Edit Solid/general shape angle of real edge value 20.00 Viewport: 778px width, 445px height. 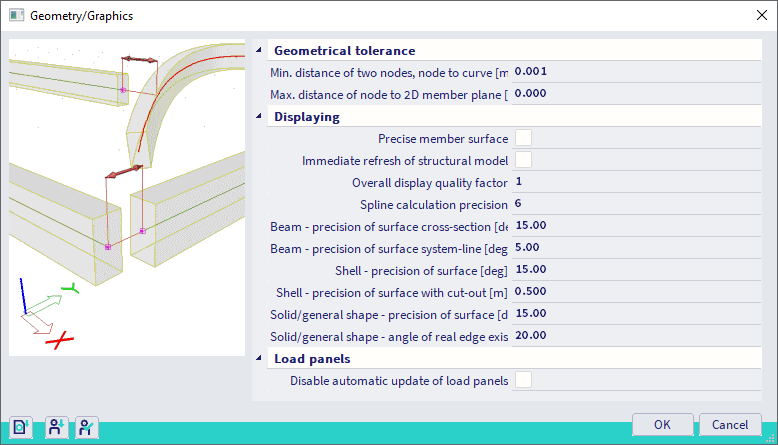pyautogui.click(x=636, y=336)
